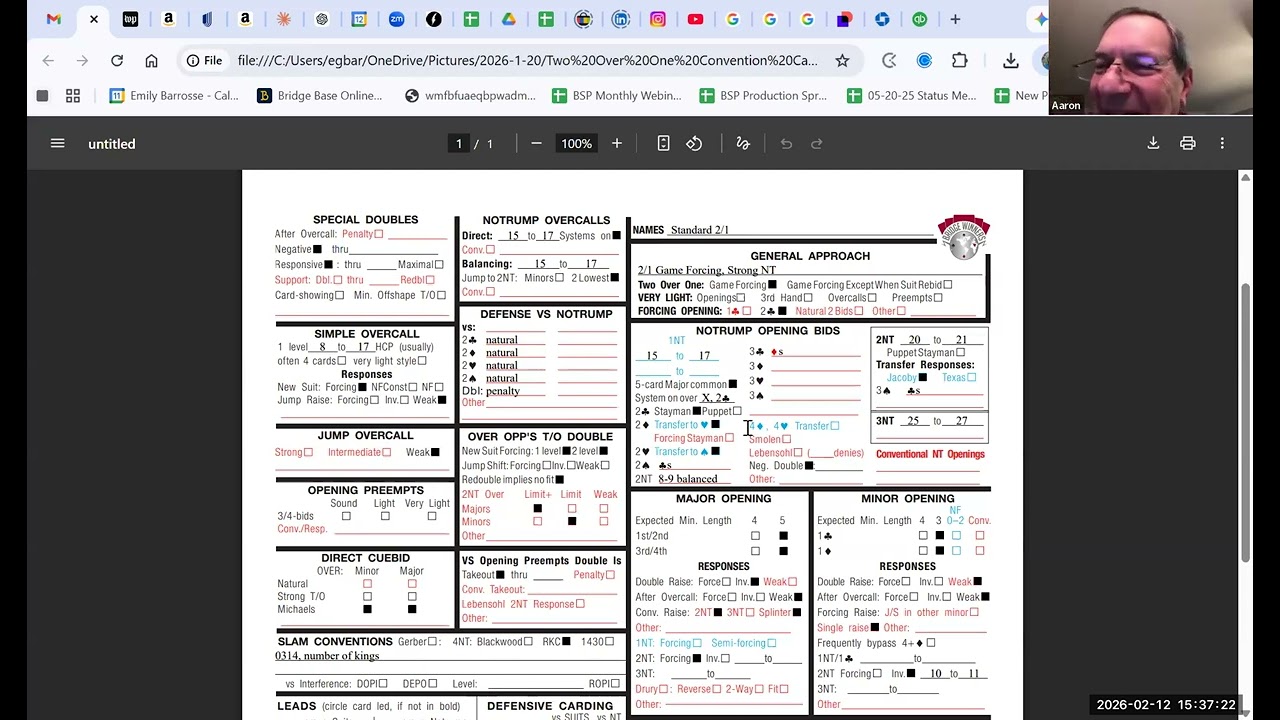Open Chrome downloads tray
The image size is (1280, 720).
coord(1011,61)
